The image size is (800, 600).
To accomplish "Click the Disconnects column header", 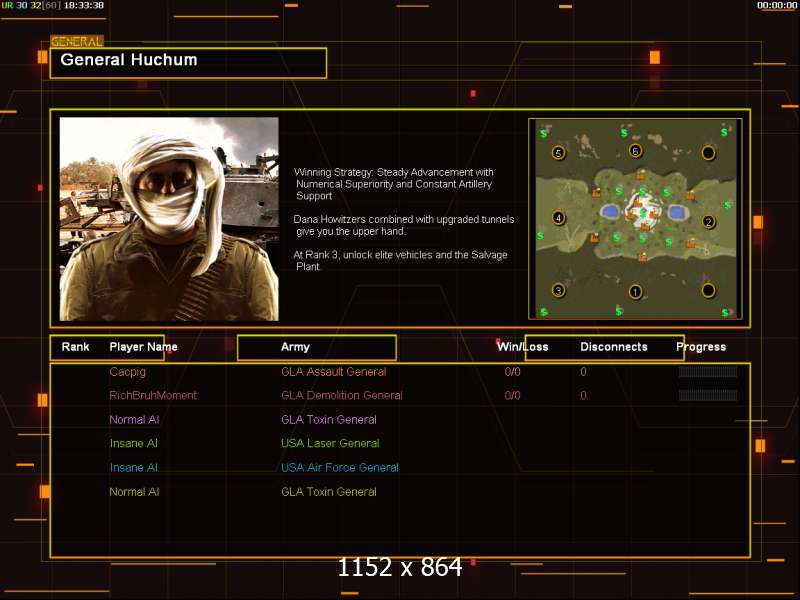I will click(614, 347).
